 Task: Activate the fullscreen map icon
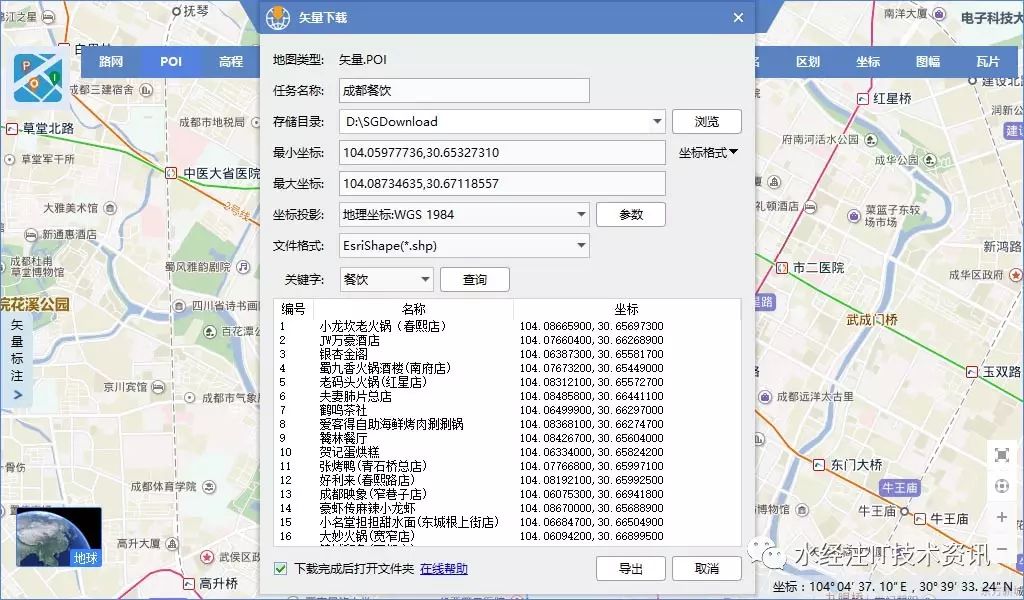click(1002, 455)
